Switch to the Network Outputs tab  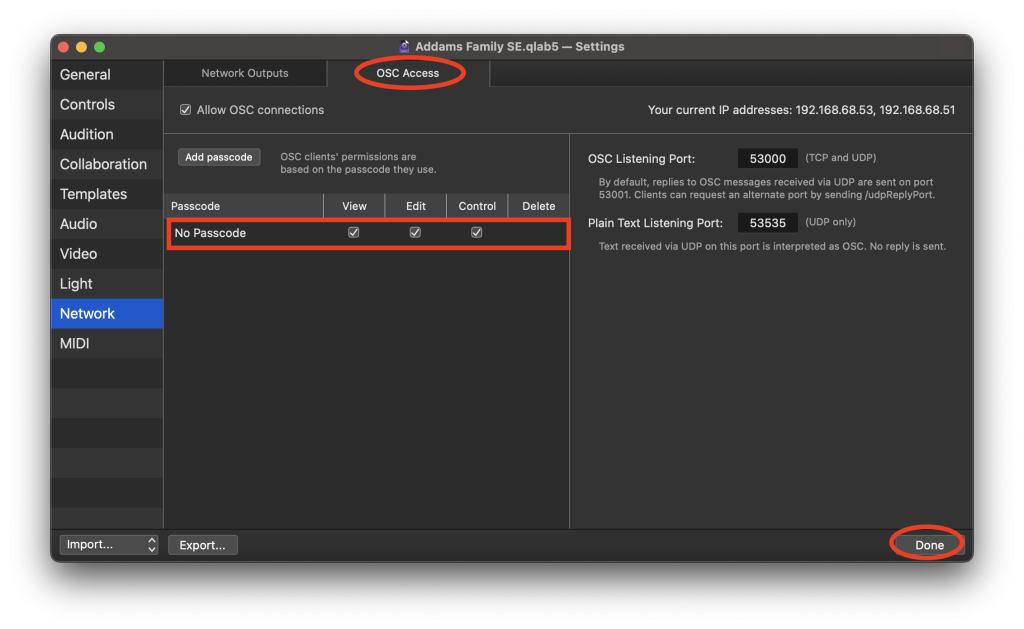click(x=245, y=73)
